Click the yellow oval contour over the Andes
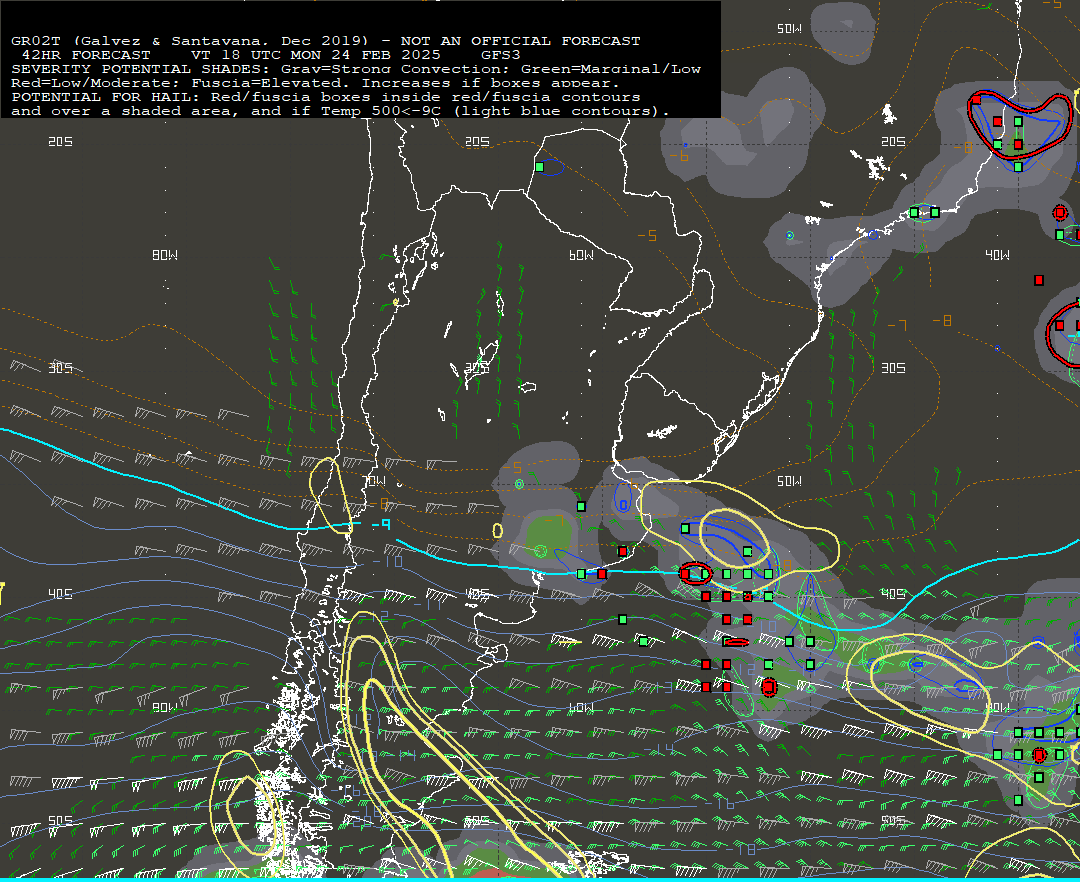Screen dimensions: 1080x882 coord(331,496)
